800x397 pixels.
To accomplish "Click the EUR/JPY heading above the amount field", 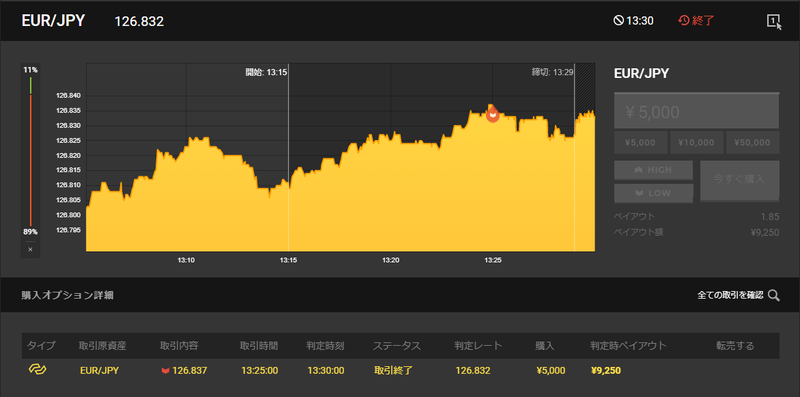I will click(x=641, y=73).
